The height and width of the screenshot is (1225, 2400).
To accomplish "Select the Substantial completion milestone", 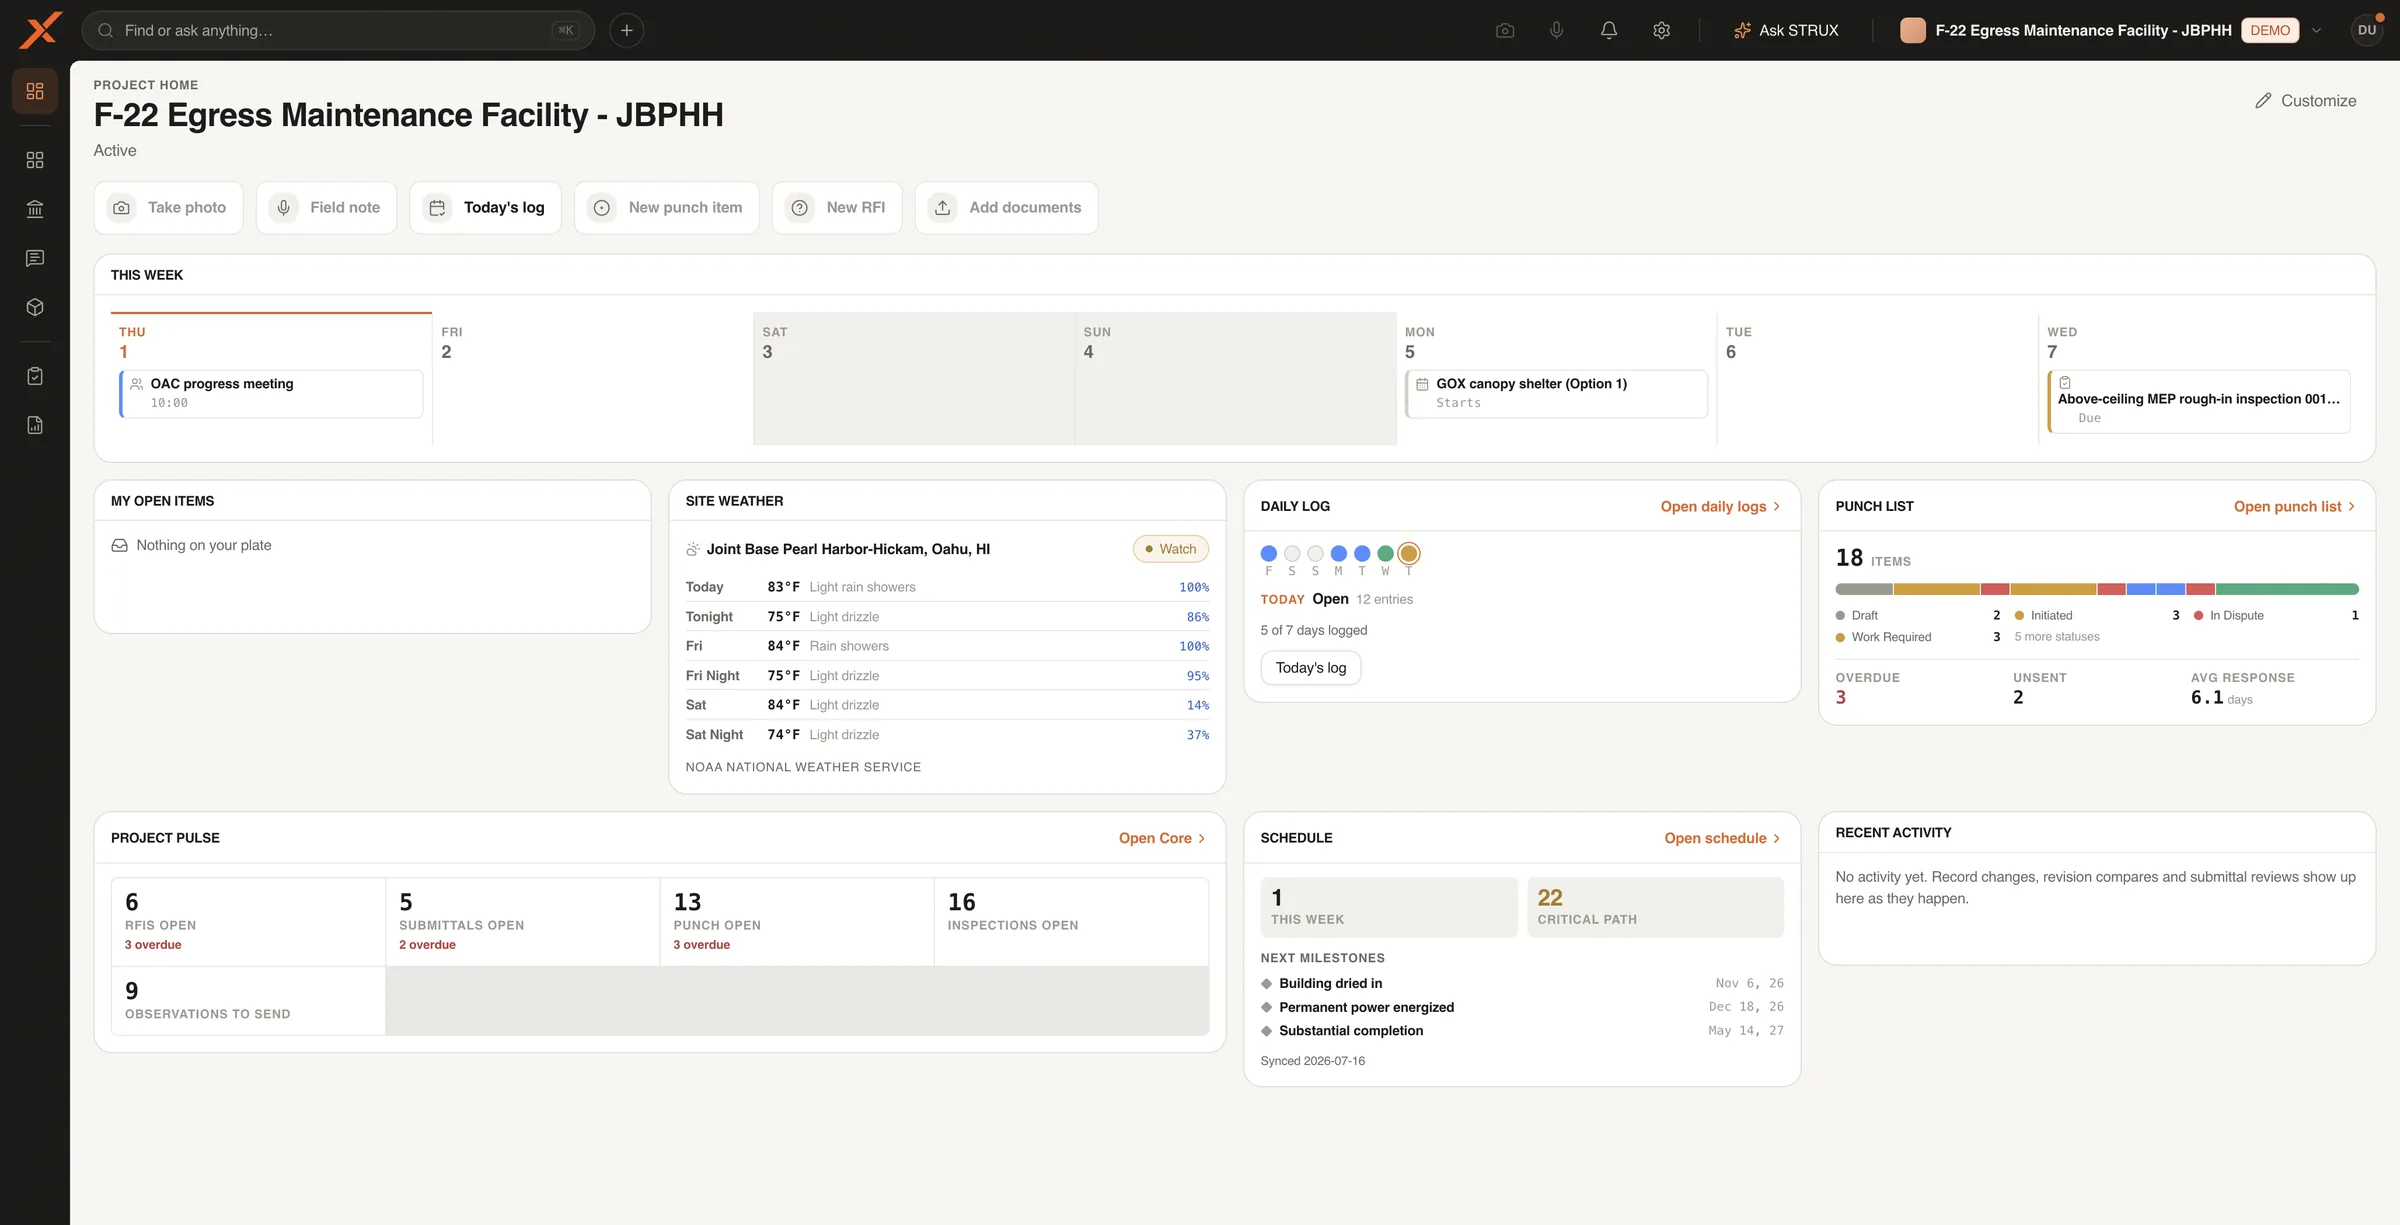I will pos(1522,1031).
